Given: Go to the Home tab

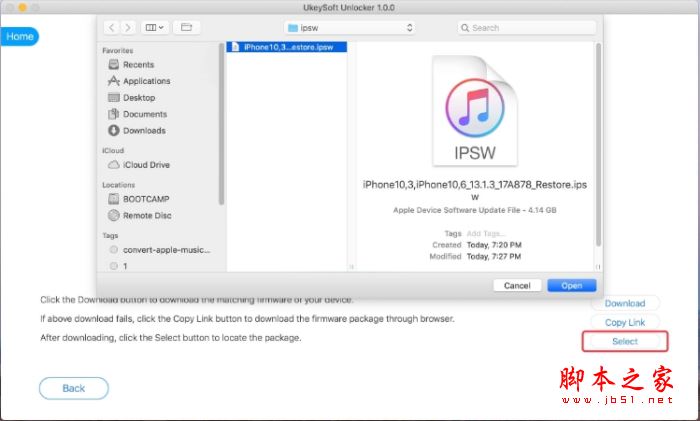Looking at the screenshot, I should [x=20, y=37].
